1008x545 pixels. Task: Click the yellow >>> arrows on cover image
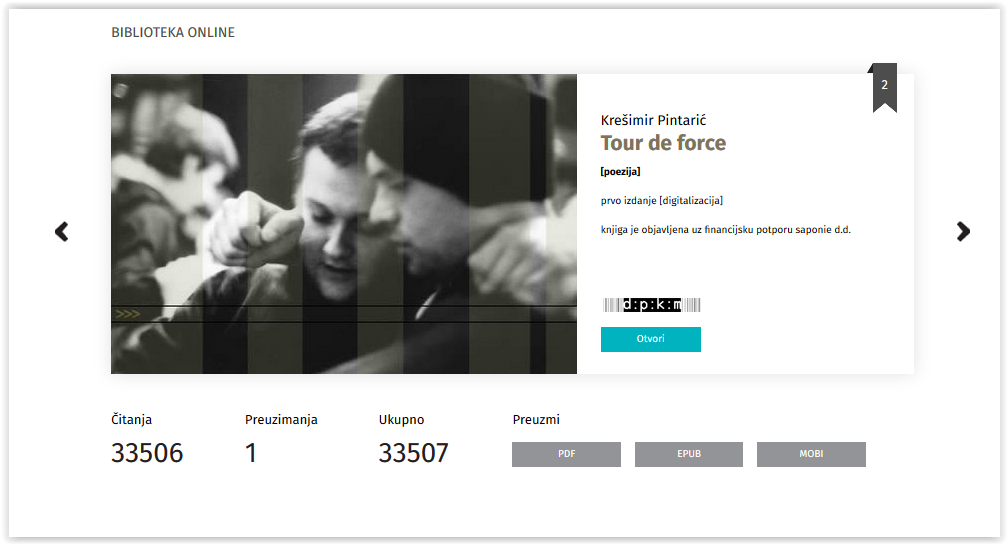(x=128, y=314)
